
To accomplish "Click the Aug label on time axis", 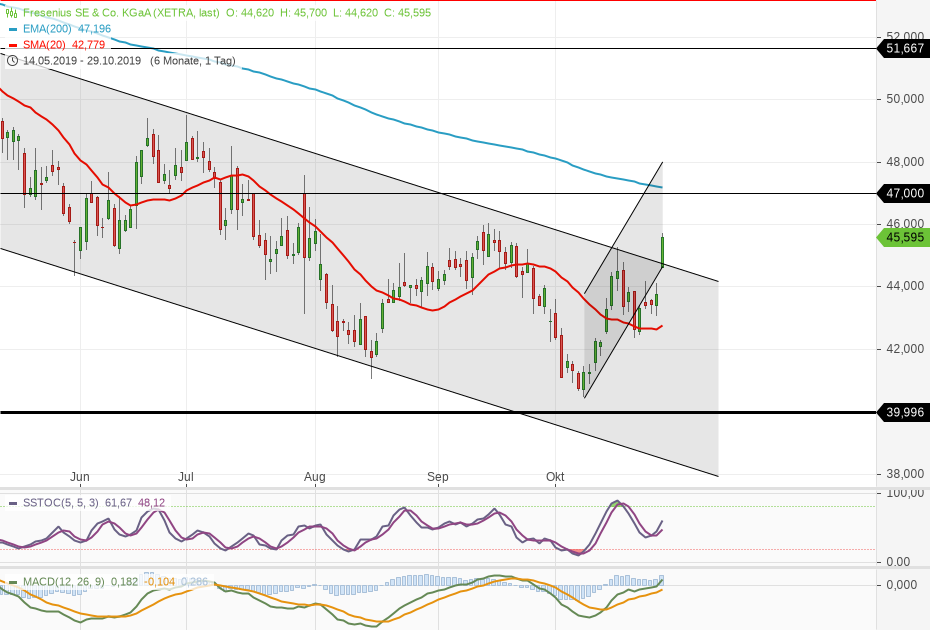I will [314, 476].
